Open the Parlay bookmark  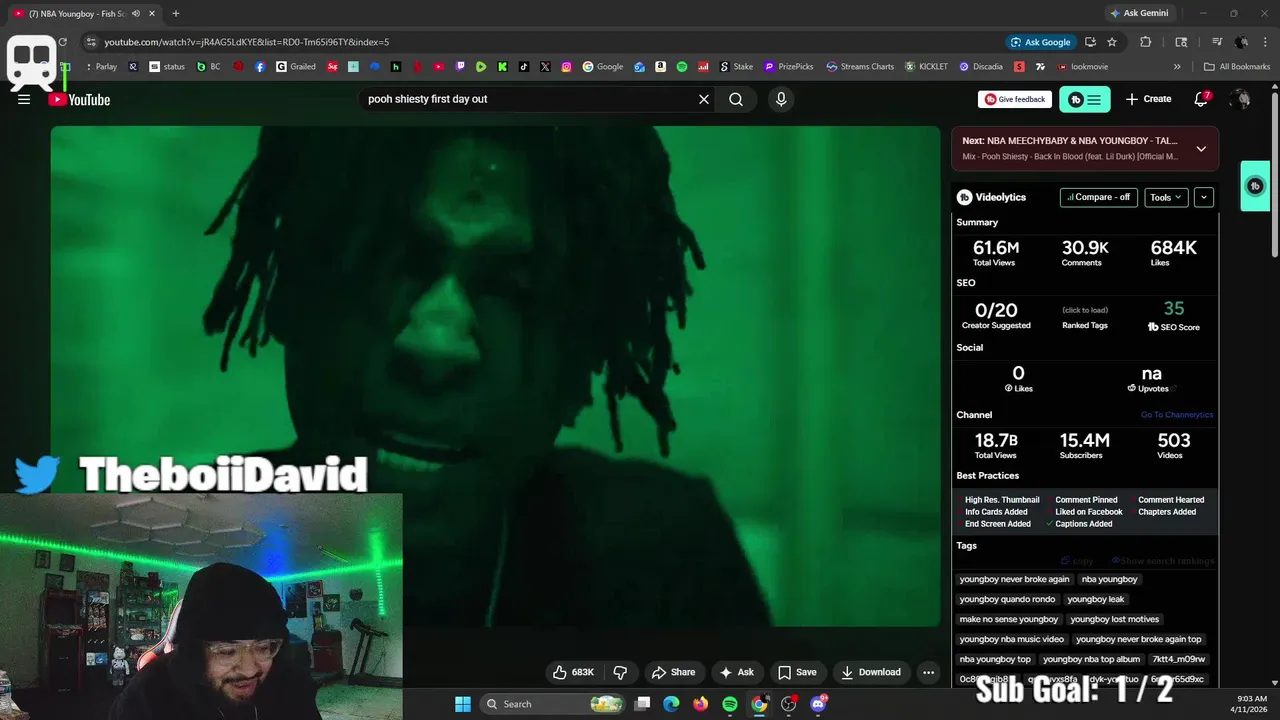pos(100,67)
